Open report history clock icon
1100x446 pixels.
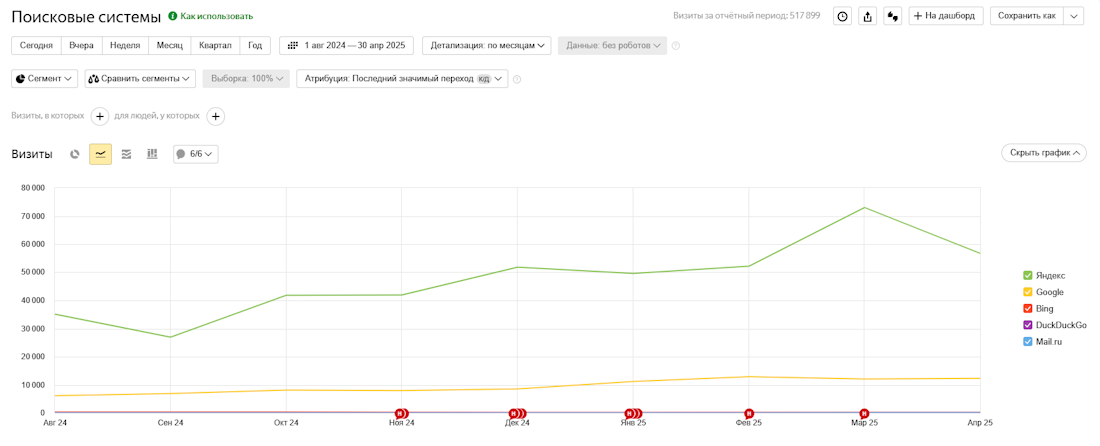pos(842,16)
